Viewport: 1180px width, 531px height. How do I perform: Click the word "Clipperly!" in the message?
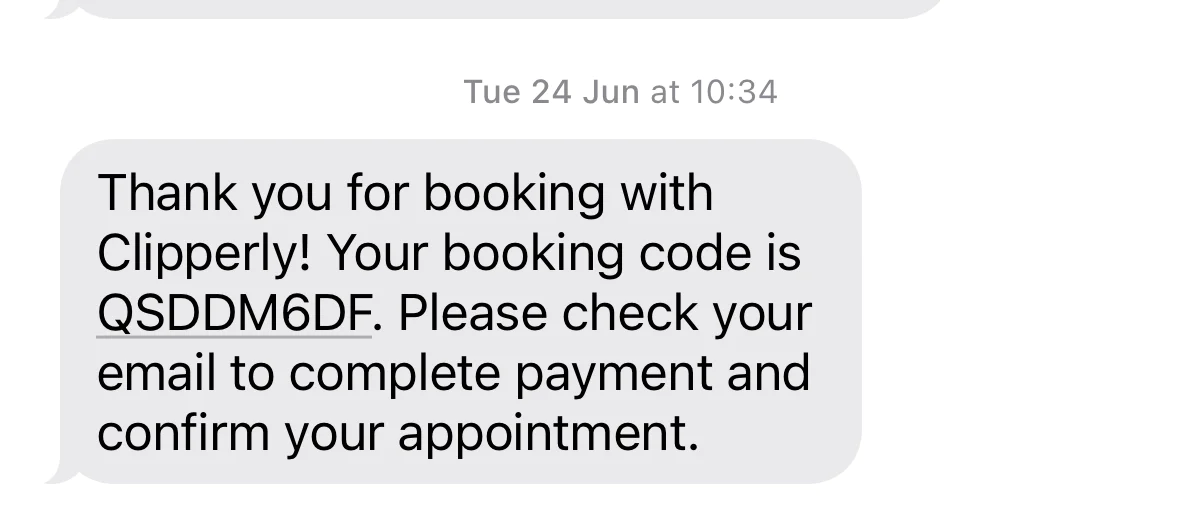203,254
